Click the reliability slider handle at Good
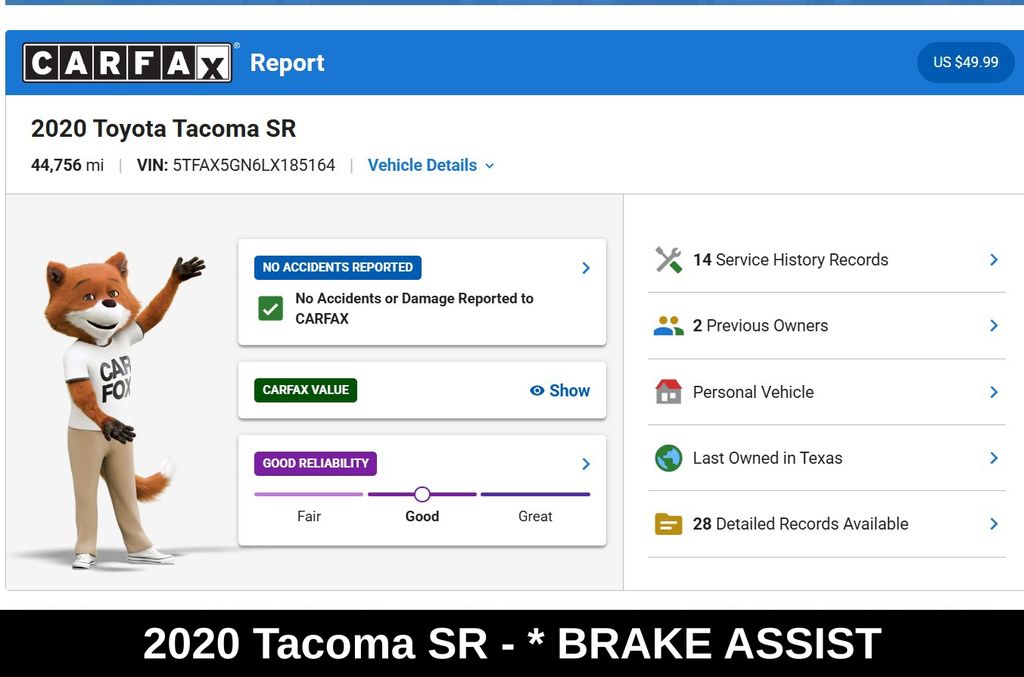Image resolution: width=1024 pixels, height=677 pixels. [423, 494]
